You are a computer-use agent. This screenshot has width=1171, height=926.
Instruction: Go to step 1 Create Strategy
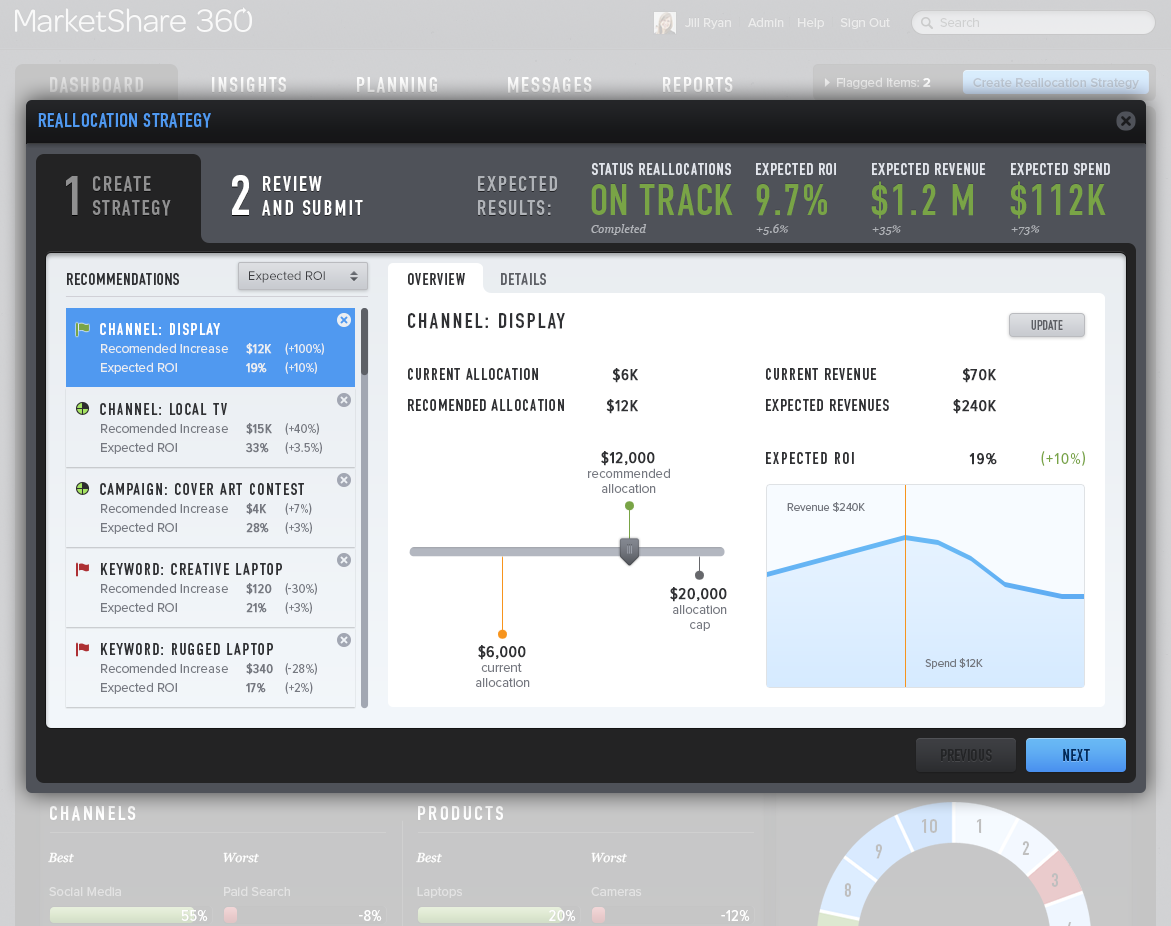tap(119, 196)
